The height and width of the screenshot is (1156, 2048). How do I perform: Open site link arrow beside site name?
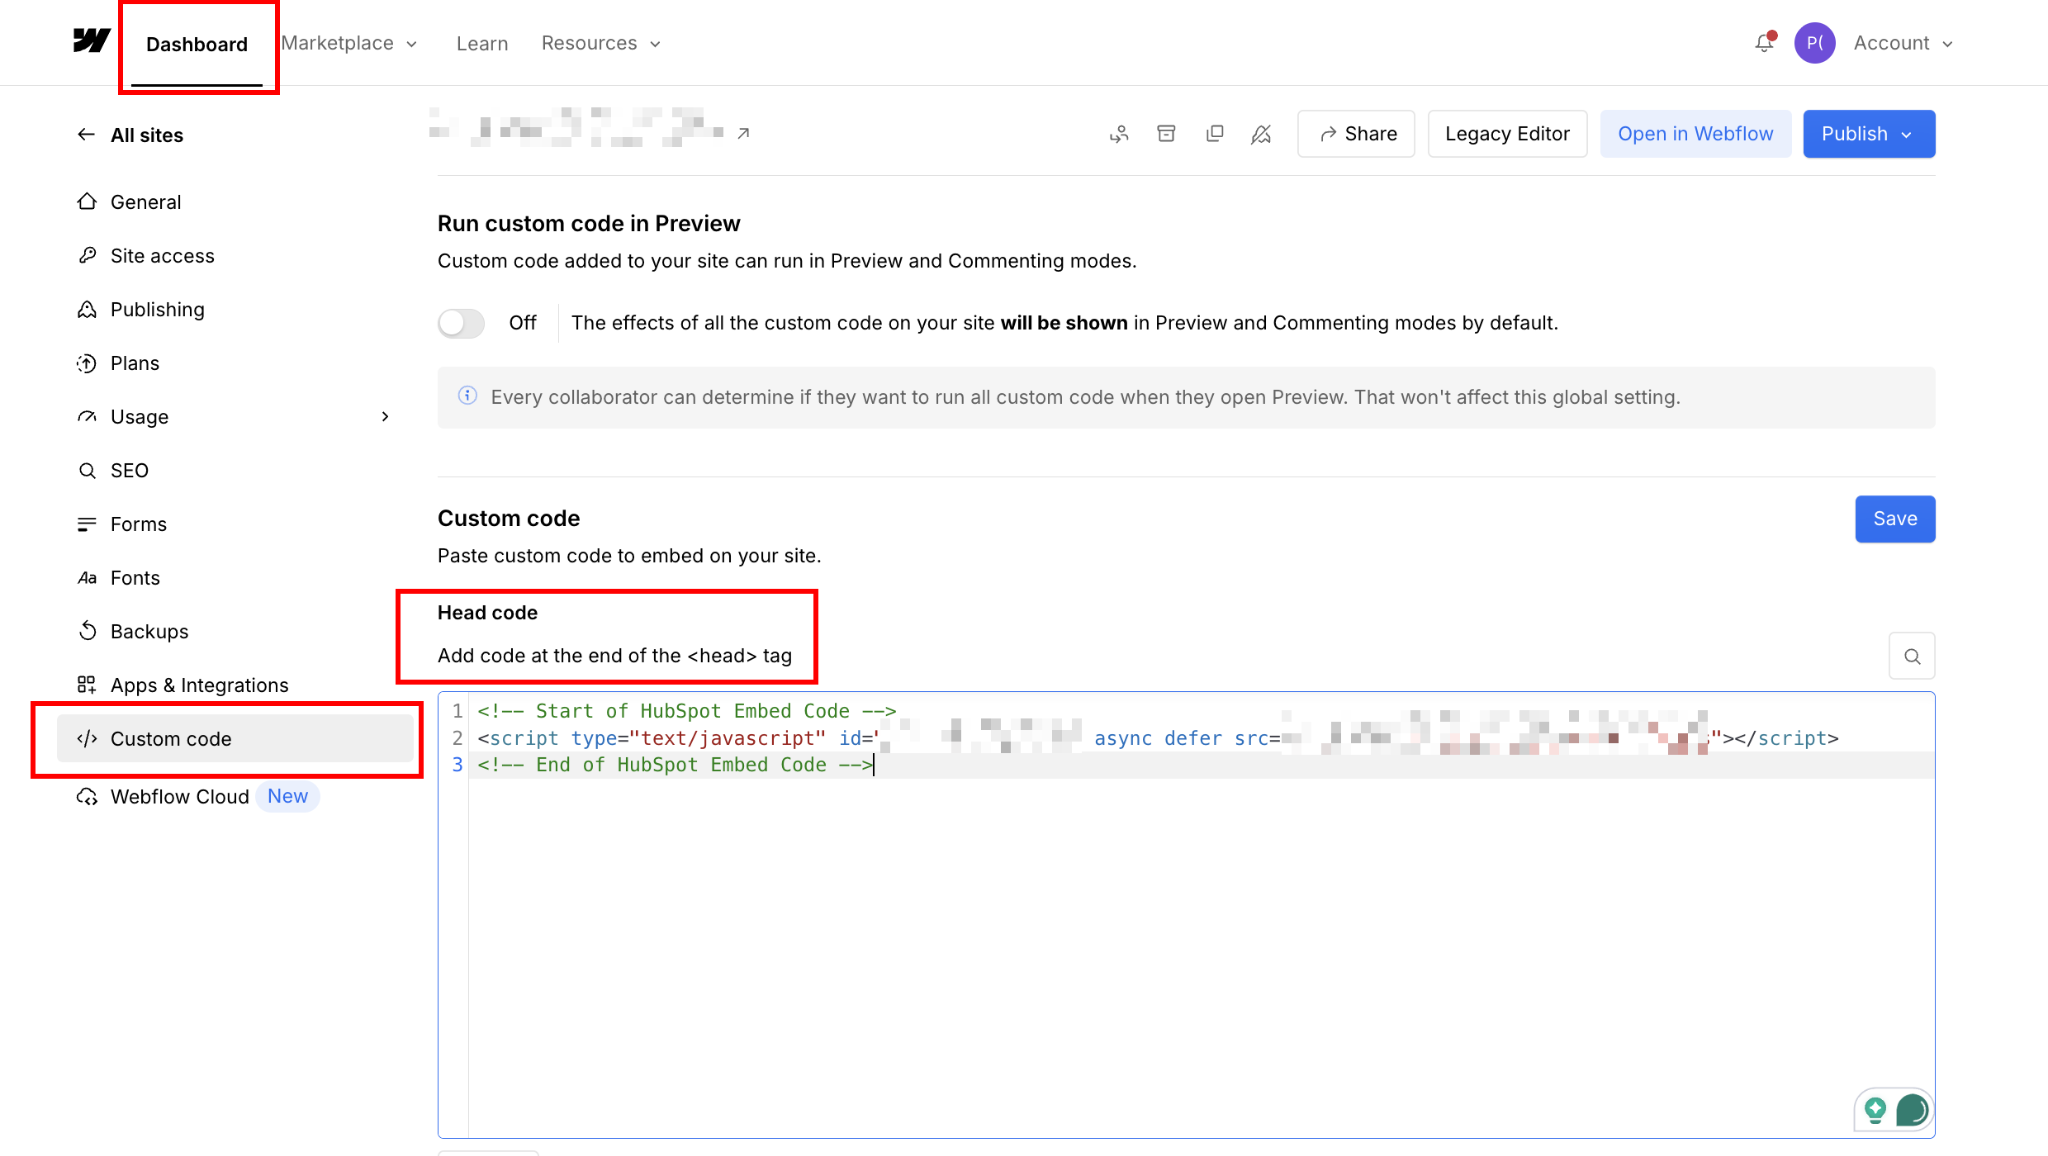coord(743,133)
